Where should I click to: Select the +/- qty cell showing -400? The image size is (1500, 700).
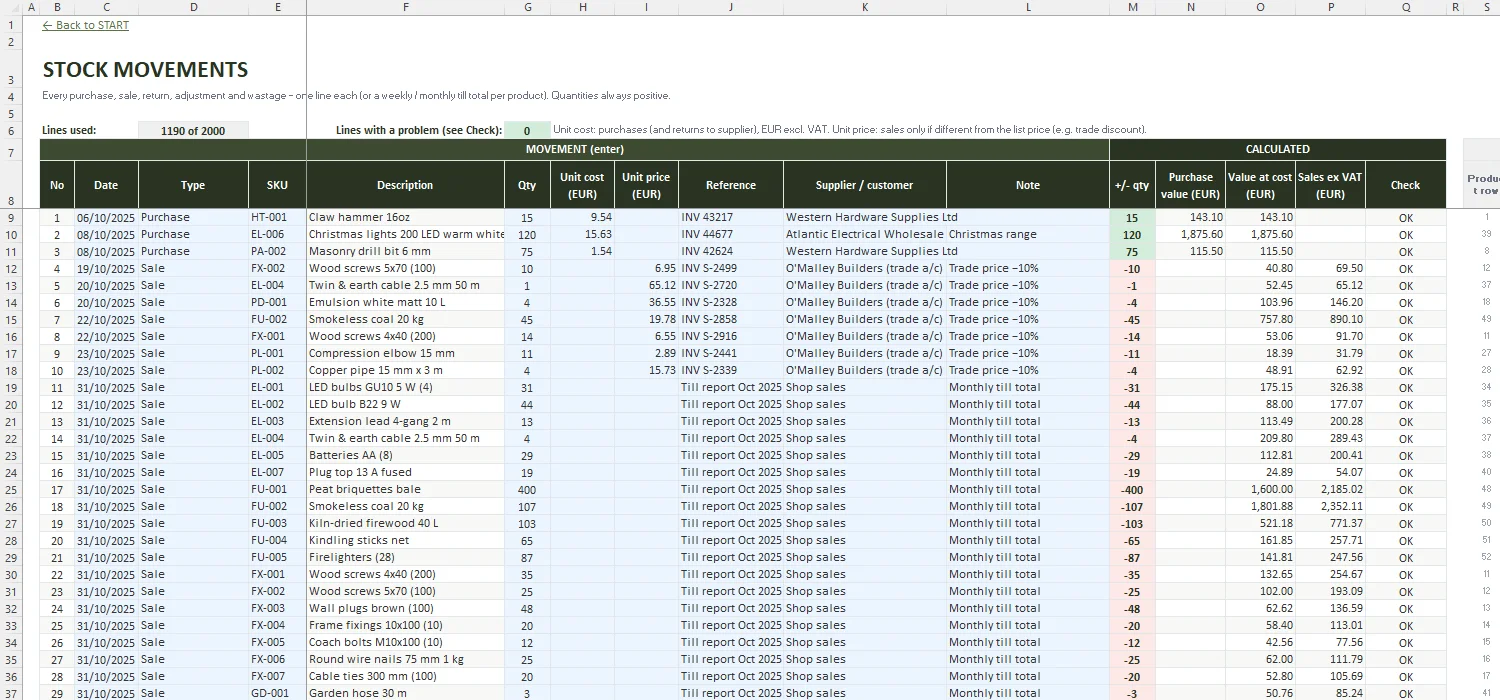coord(1132,489)
